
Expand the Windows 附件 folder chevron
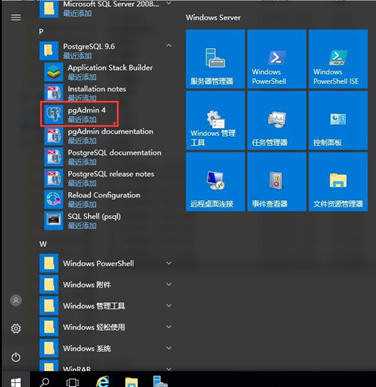pyautogui.click(x=169, y=284)
